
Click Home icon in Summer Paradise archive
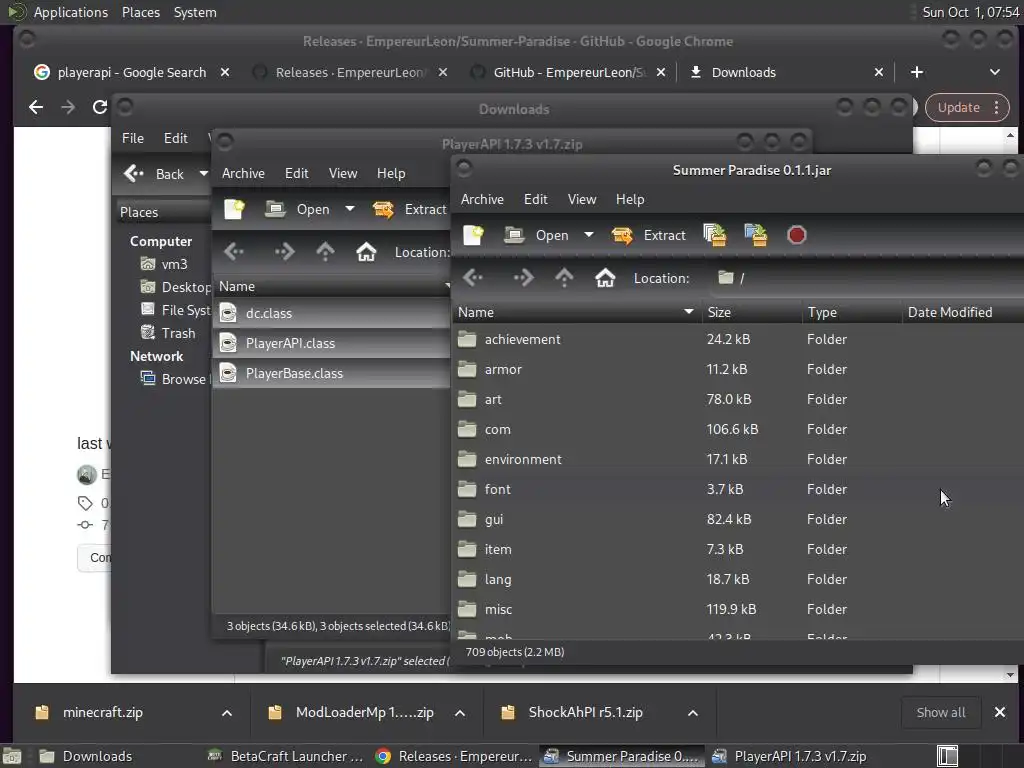(605, 278)
